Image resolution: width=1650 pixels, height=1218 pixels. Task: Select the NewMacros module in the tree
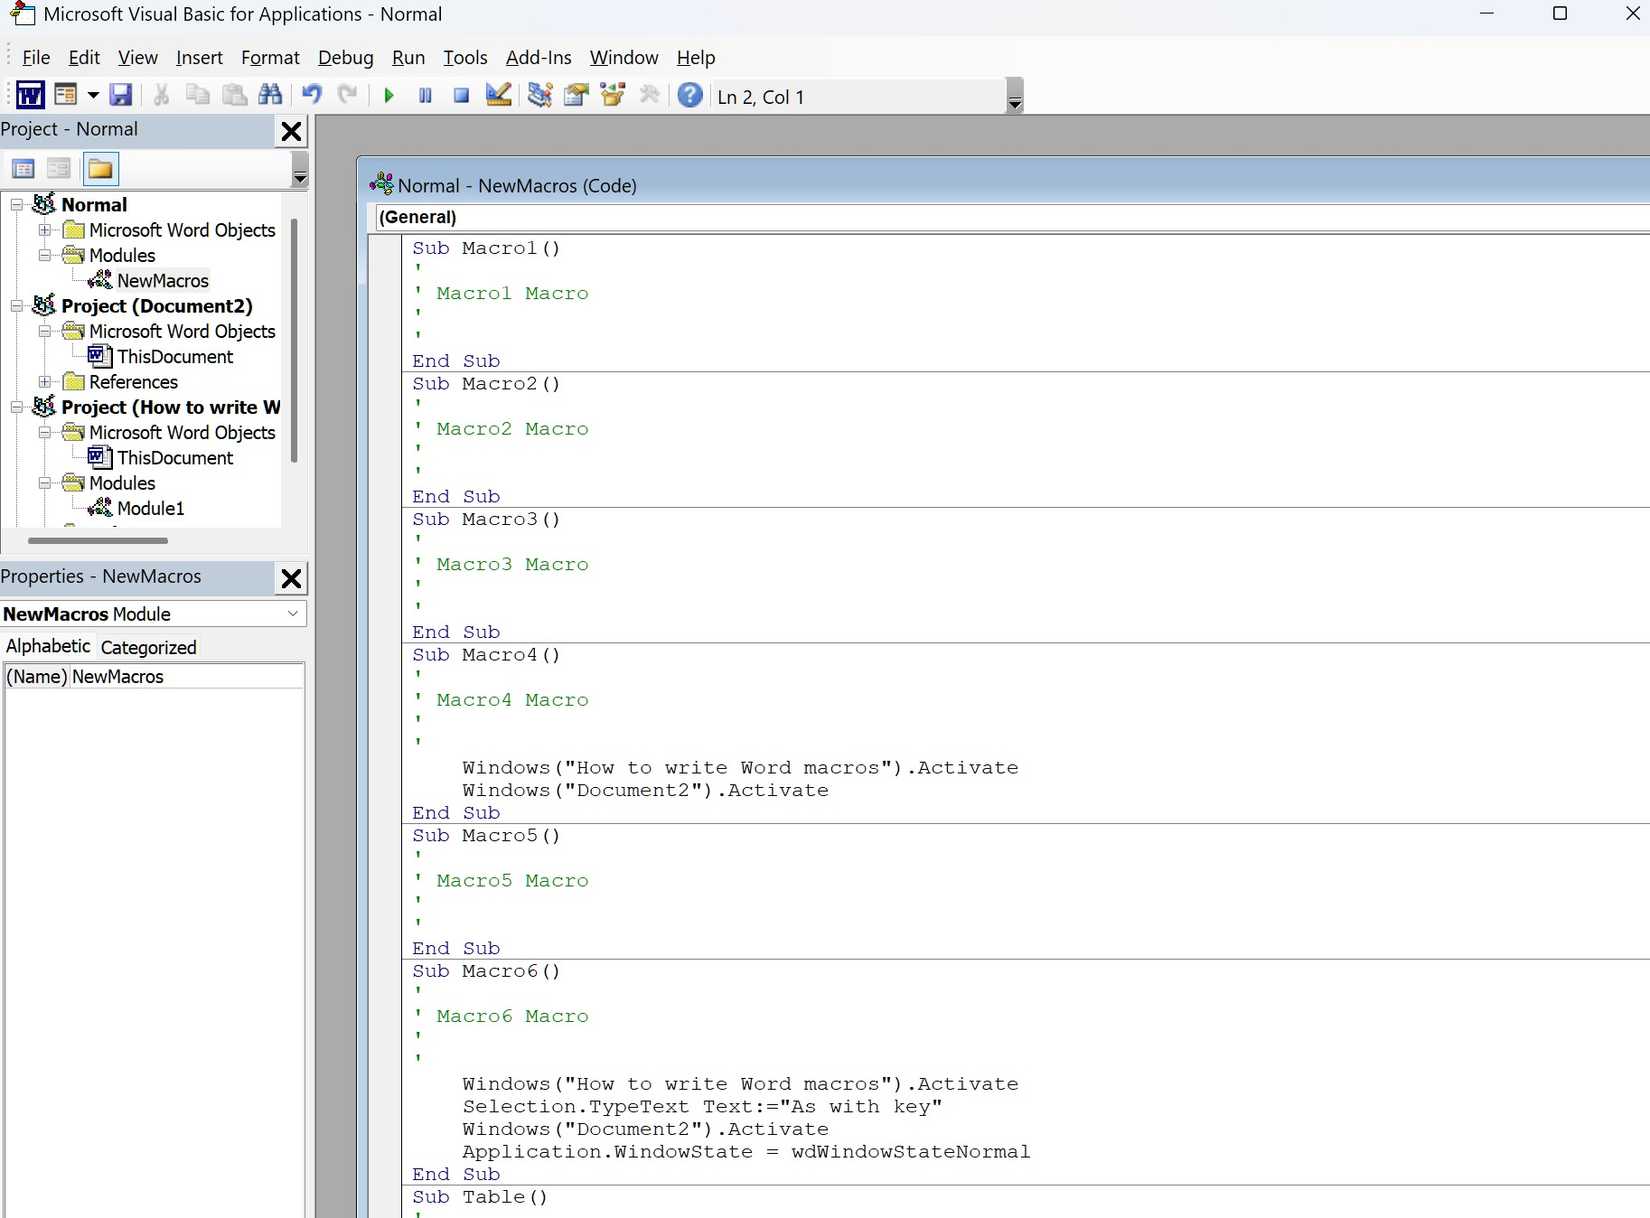click(x=163, y=280)
